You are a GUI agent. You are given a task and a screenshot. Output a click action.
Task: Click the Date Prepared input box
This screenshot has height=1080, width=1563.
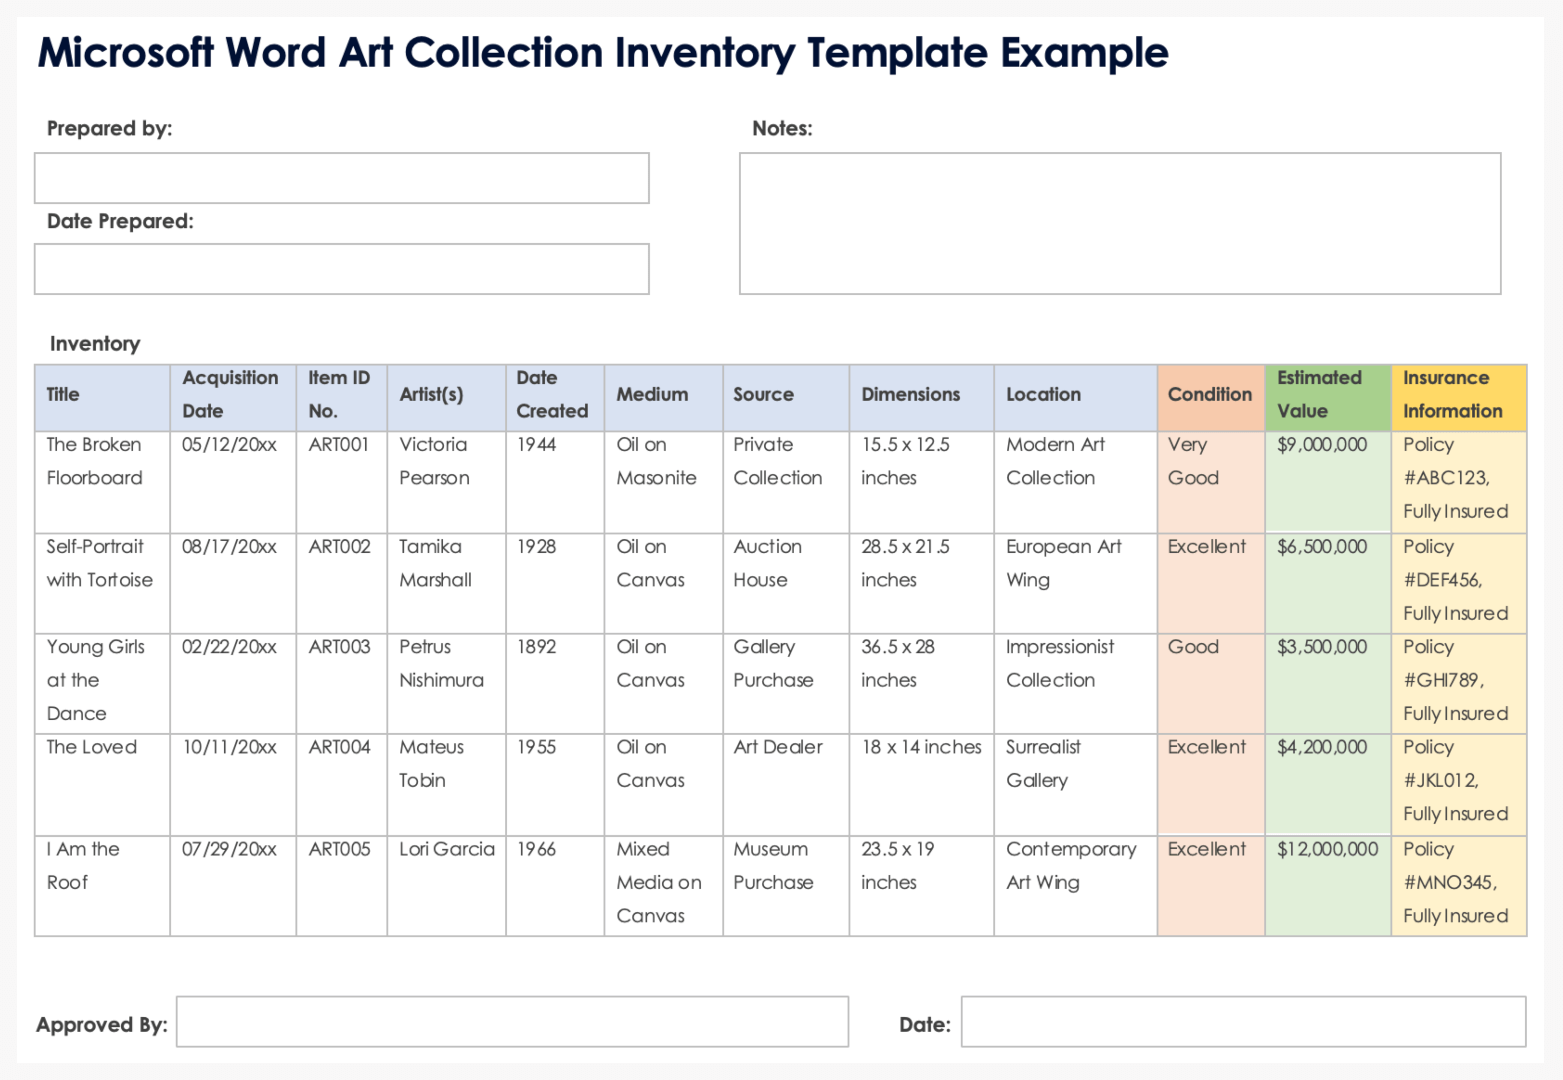341,269
